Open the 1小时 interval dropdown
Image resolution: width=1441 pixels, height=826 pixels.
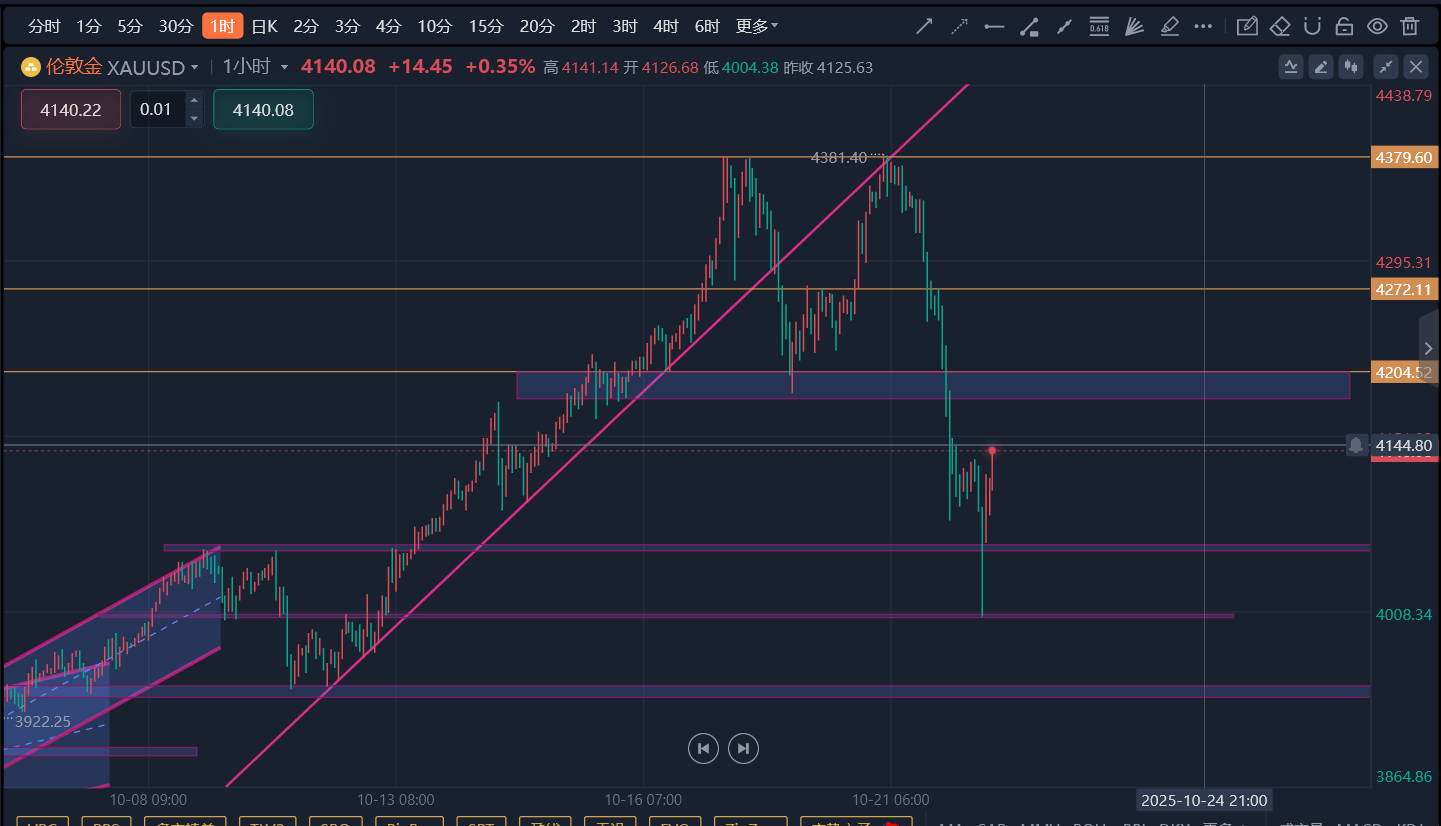[255, 67]
